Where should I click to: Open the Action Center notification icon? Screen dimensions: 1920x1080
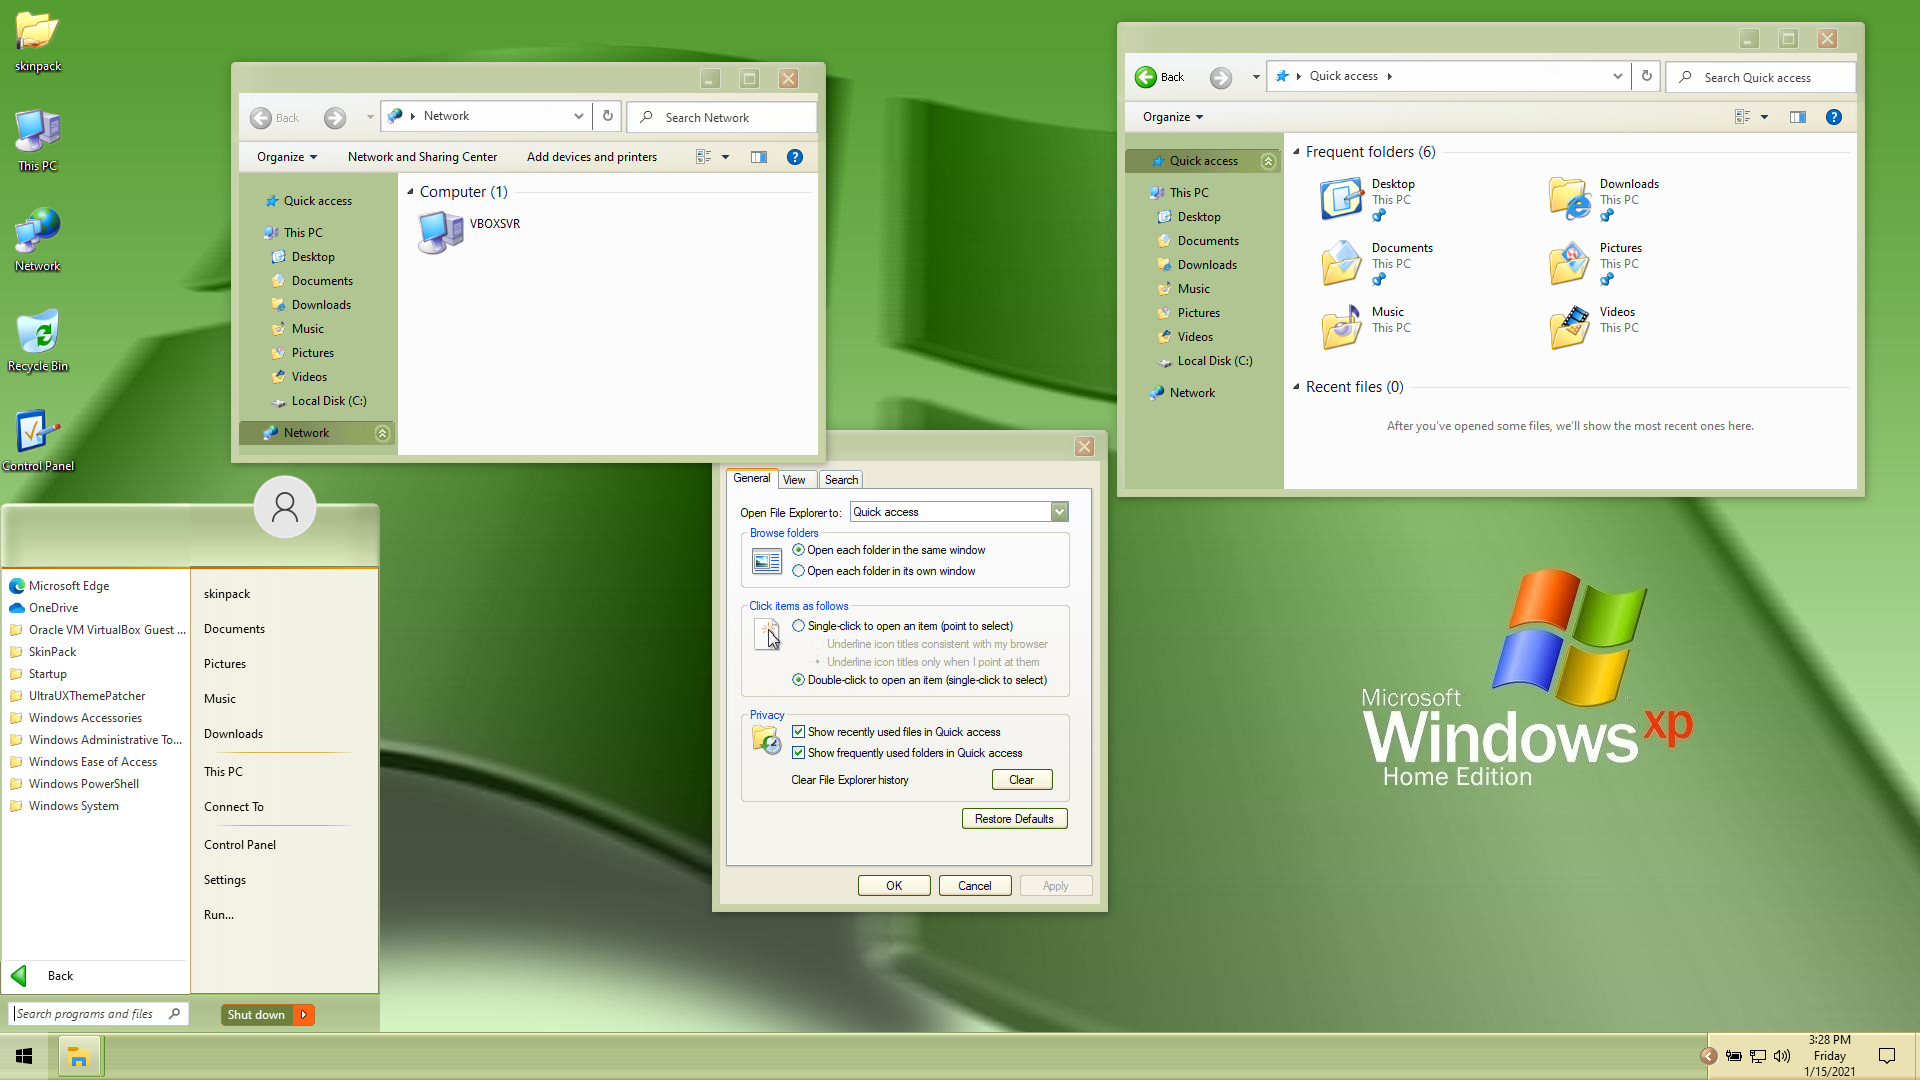(x=1886, y=1056)
